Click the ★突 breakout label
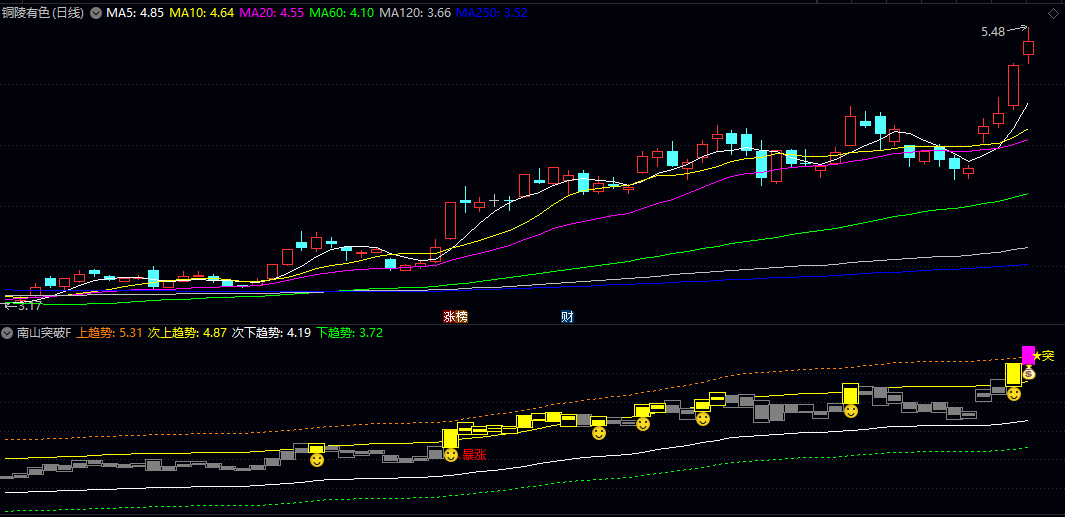 (x=1043, y=355)
